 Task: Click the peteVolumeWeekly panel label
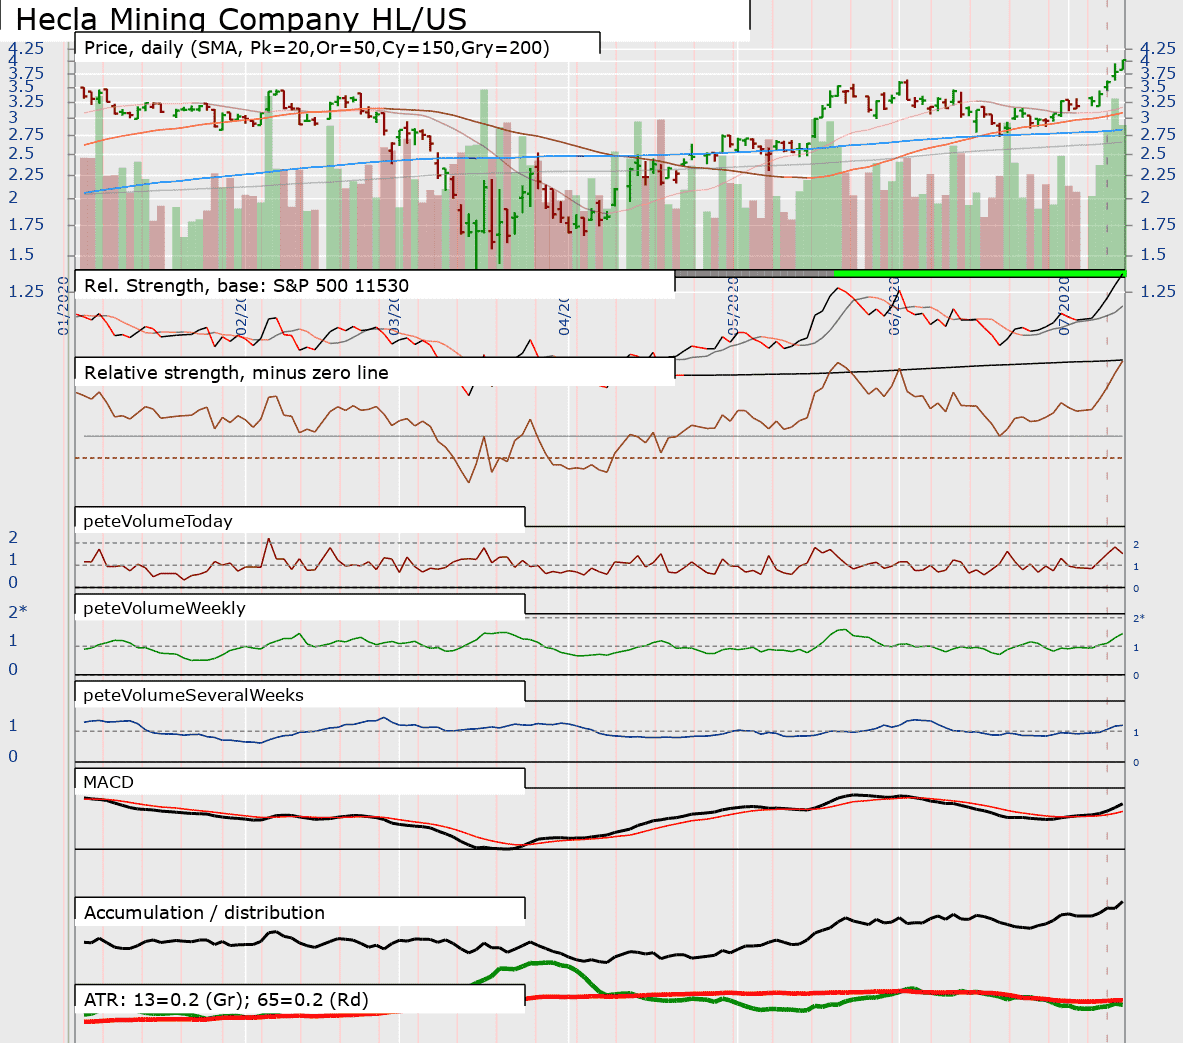(164, 608)
